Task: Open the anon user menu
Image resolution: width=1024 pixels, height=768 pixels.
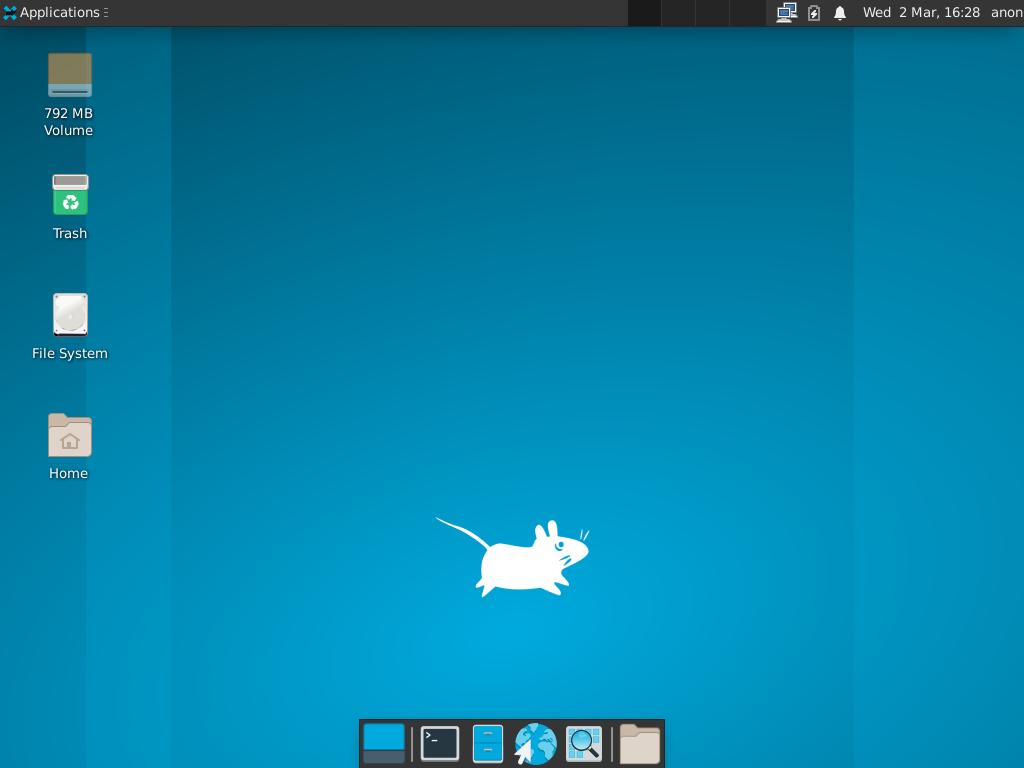Action: [x=1006, y=12]
